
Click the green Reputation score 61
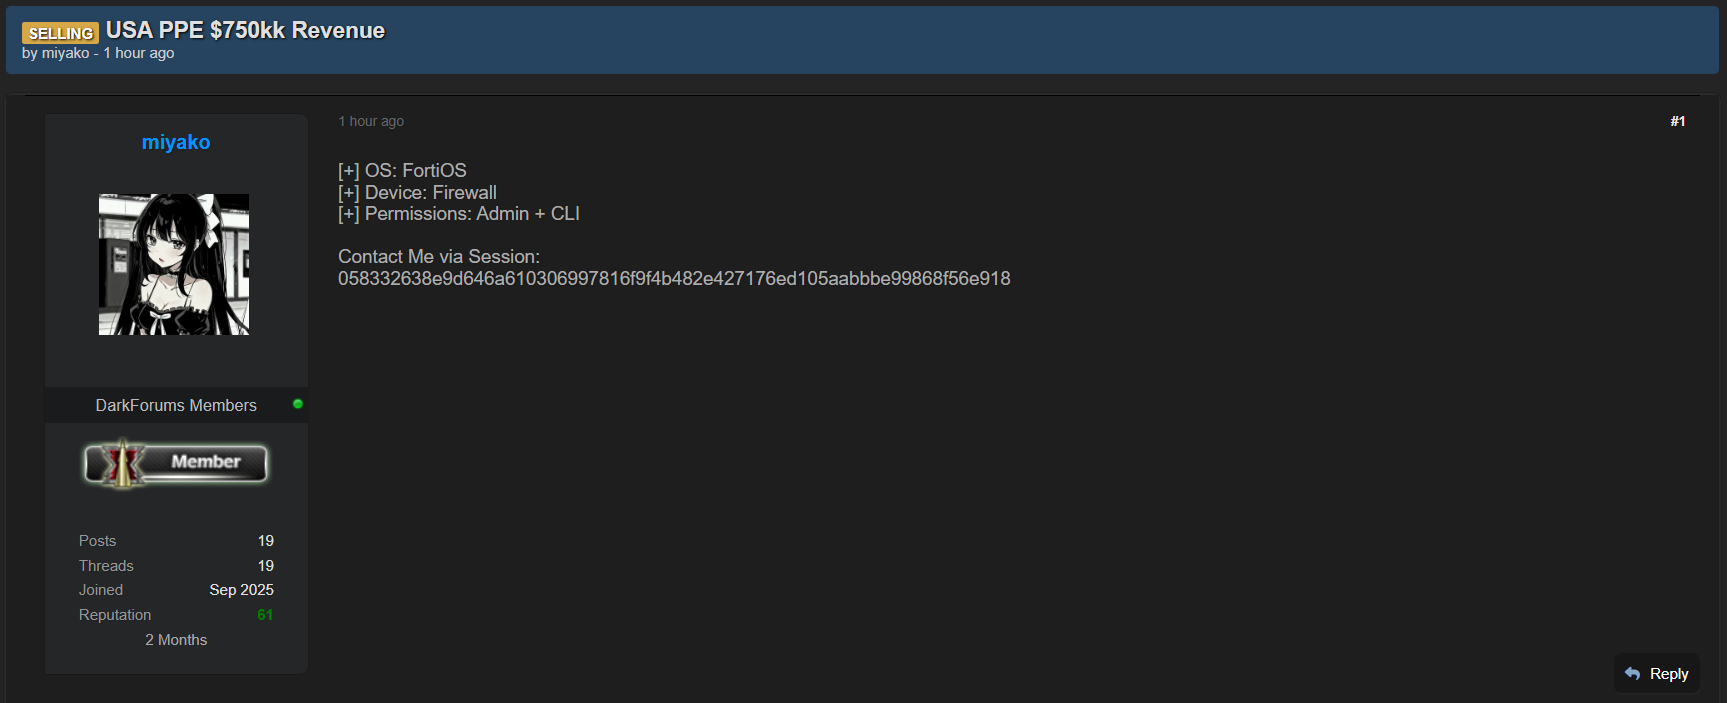coord(265,615)
